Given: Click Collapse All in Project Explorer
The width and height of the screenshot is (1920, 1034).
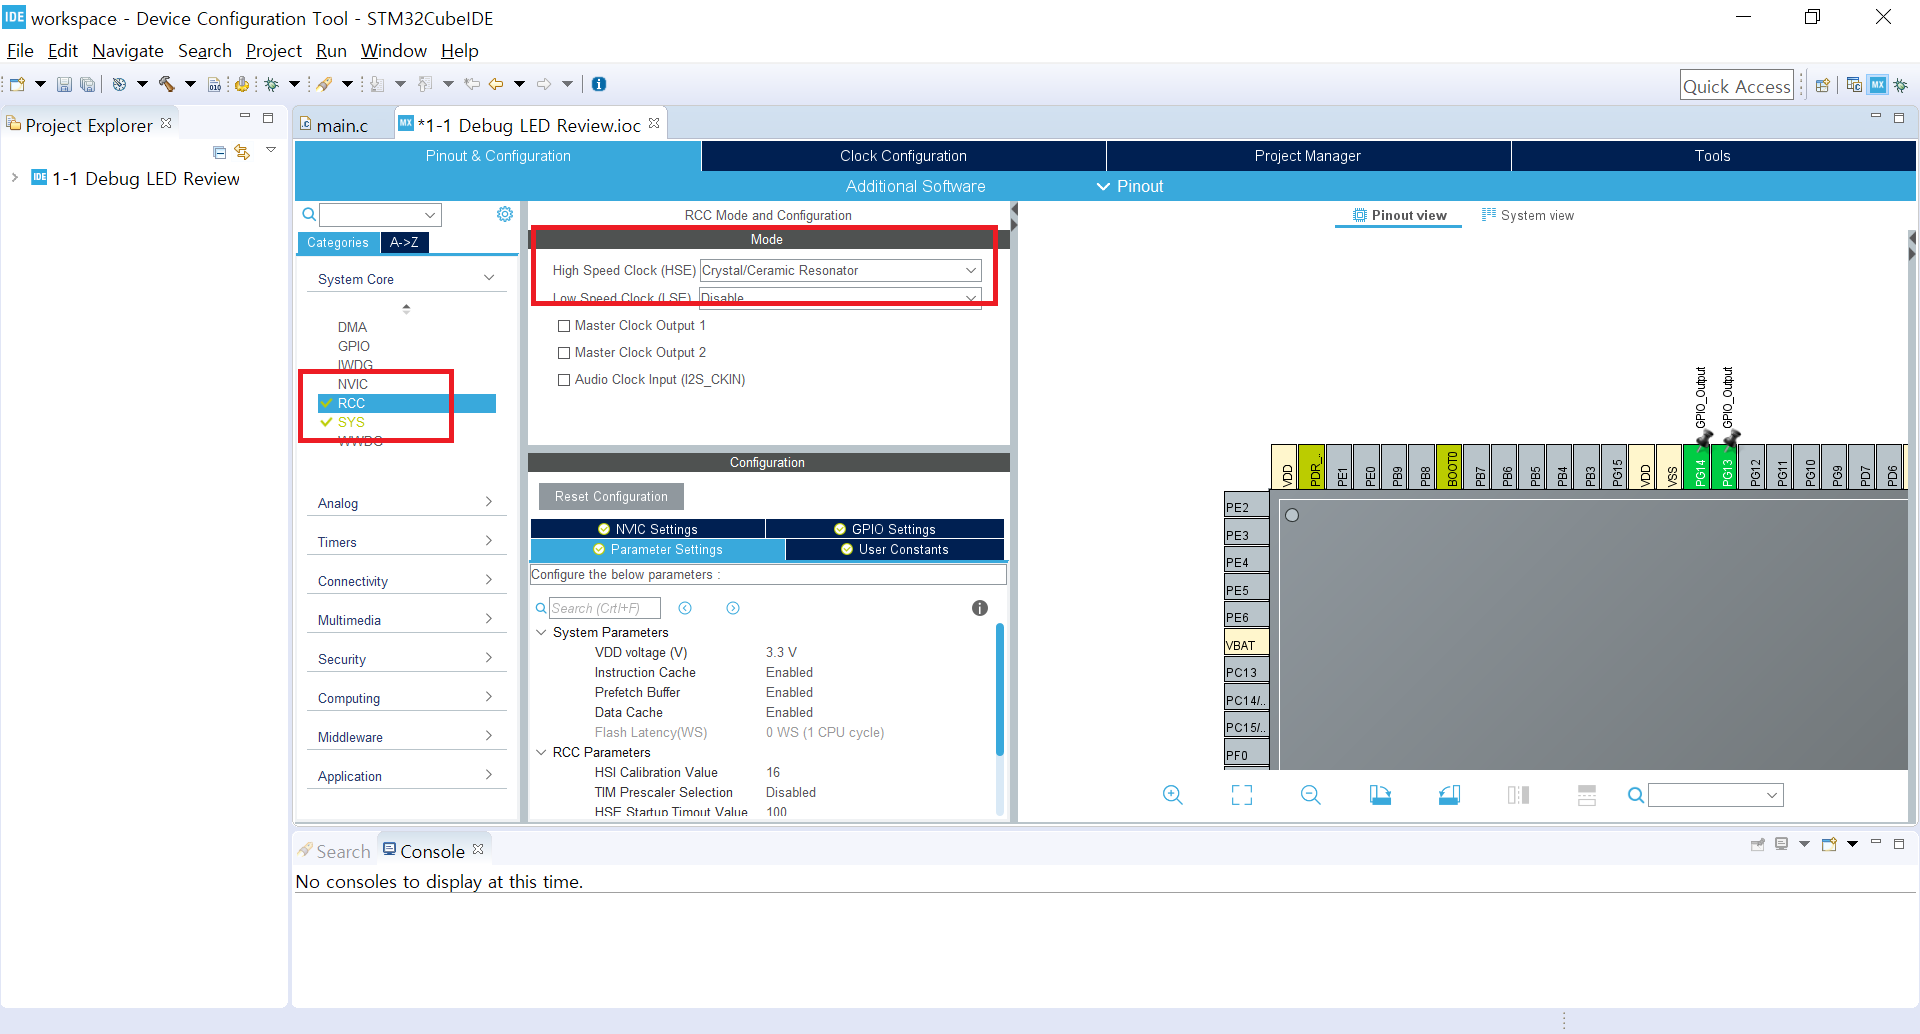Looking at the screenshot, I should (x=220, y=152).
